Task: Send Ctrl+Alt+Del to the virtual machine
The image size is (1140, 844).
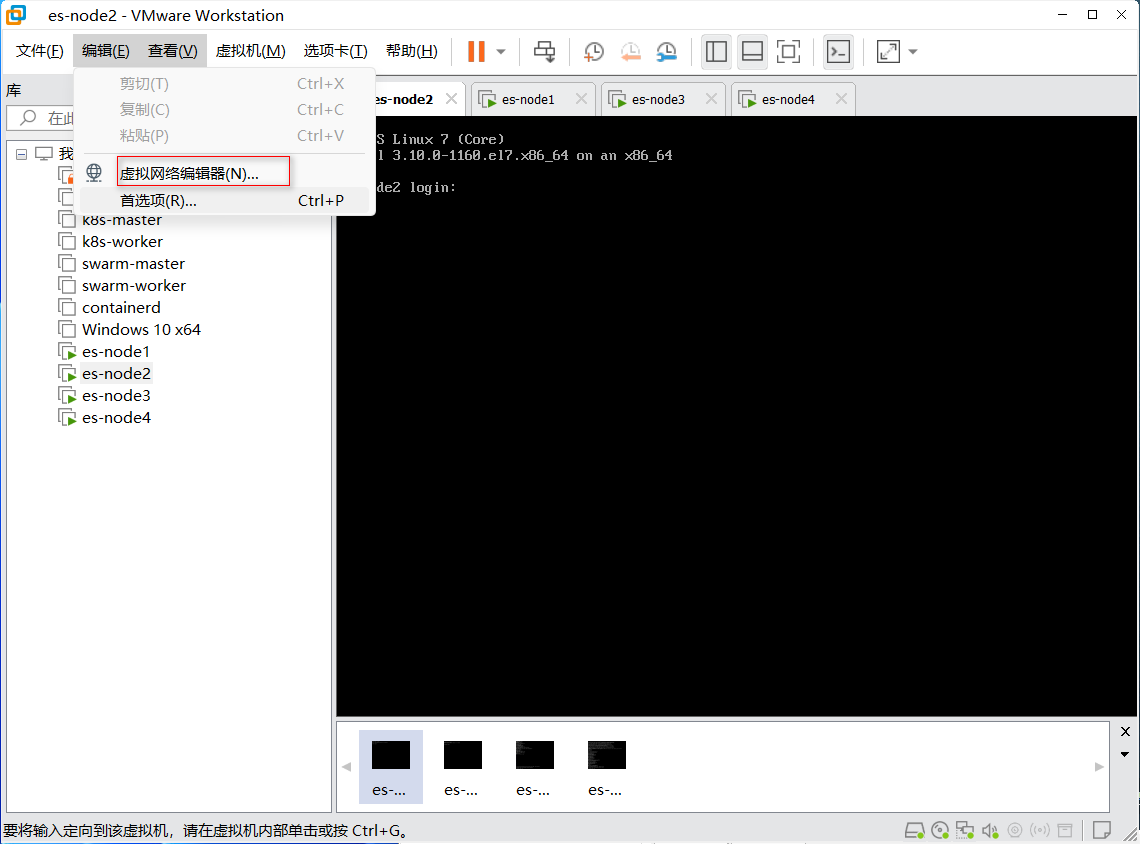Action: pos(545,52)
